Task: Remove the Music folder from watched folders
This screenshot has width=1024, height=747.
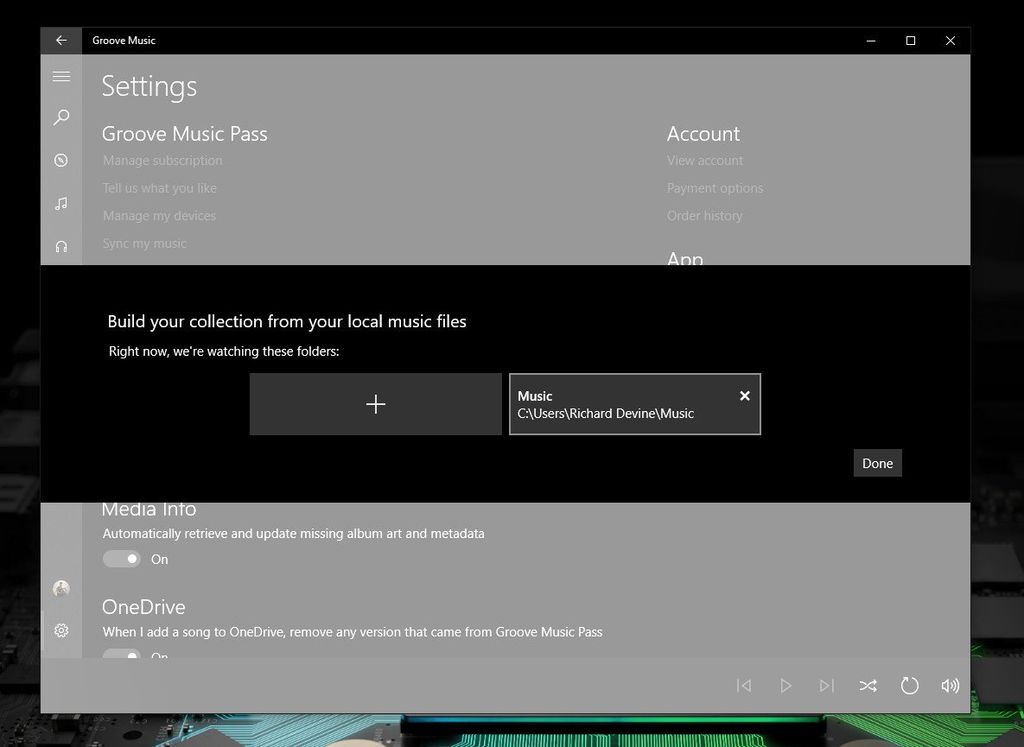Action: (744, 395)
